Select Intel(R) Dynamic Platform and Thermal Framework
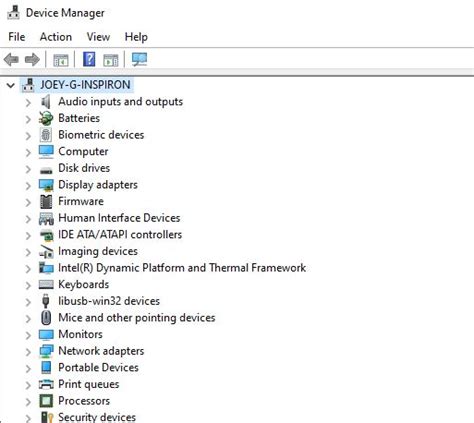The height and width of the screenshot is (423, 474). point(182,268)
